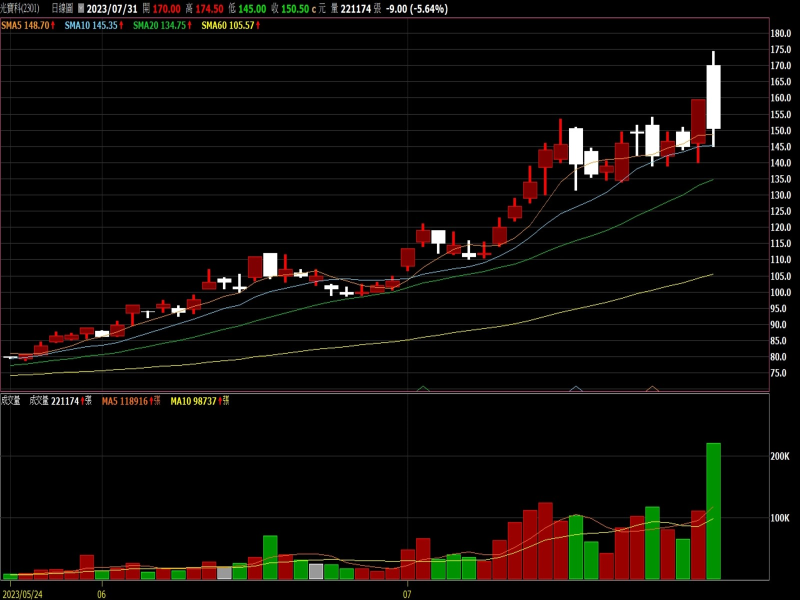Select the MA10 98737 volume average label
Viewport: 800px width, 600px height.
[195, 401]
